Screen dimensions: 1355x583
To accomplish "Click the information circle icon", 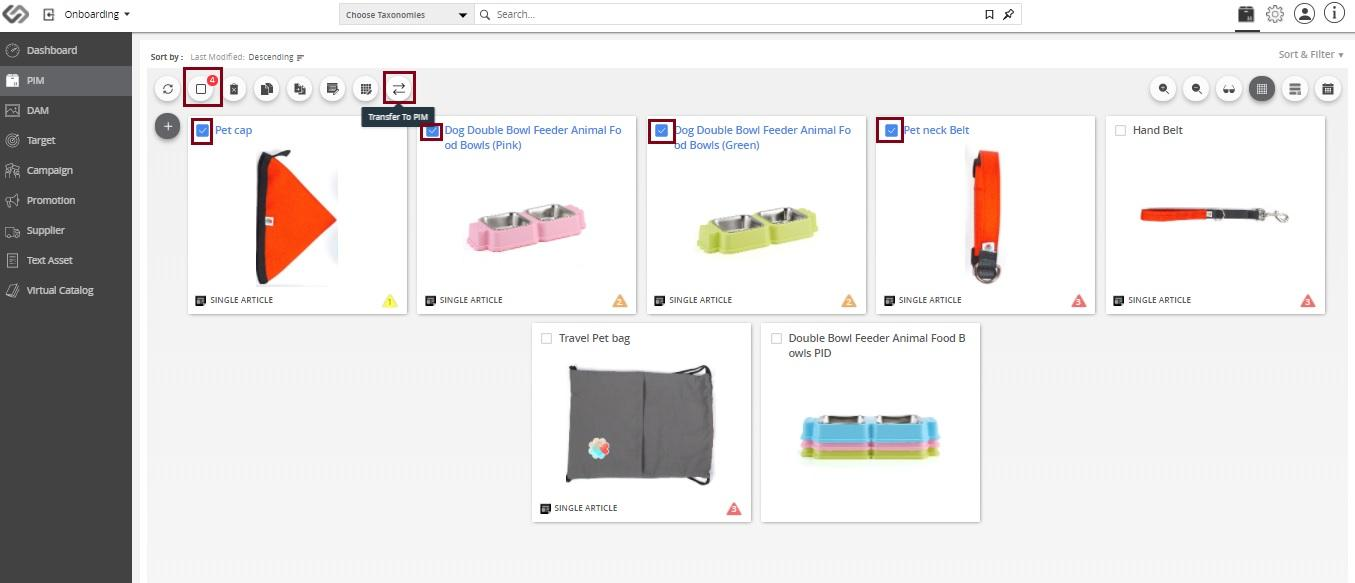I will [x=1334, y=13].
